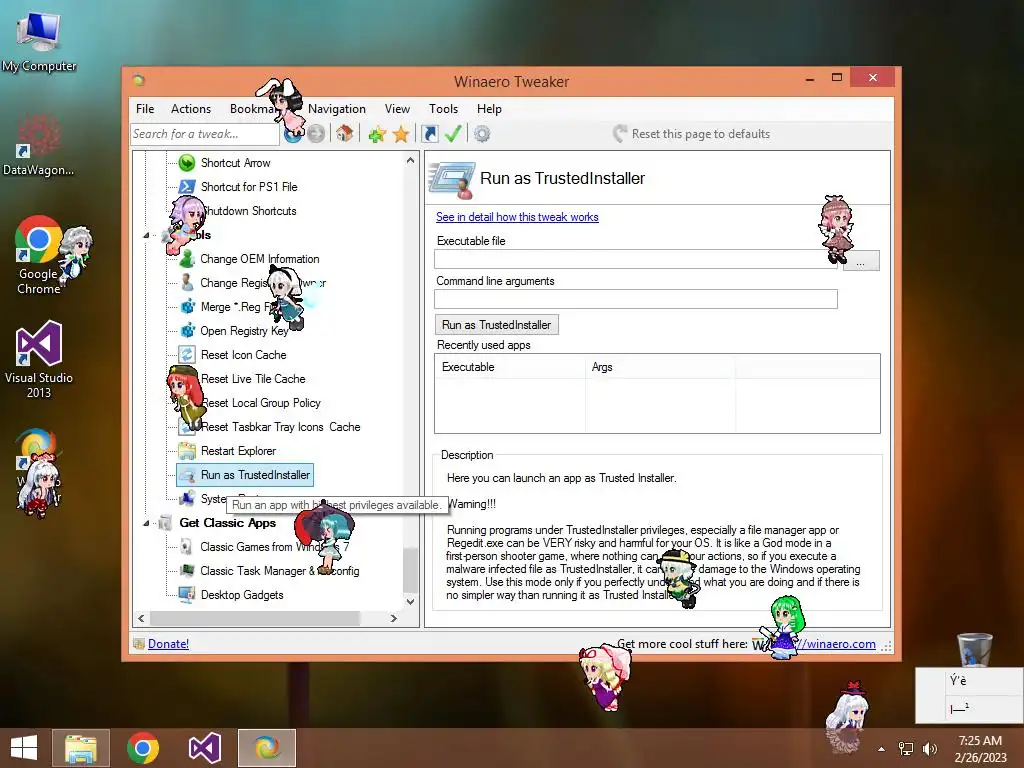Click the Args column header
Image resolution: width=1024 pixels, height=768 pixels.
point(660,367)
